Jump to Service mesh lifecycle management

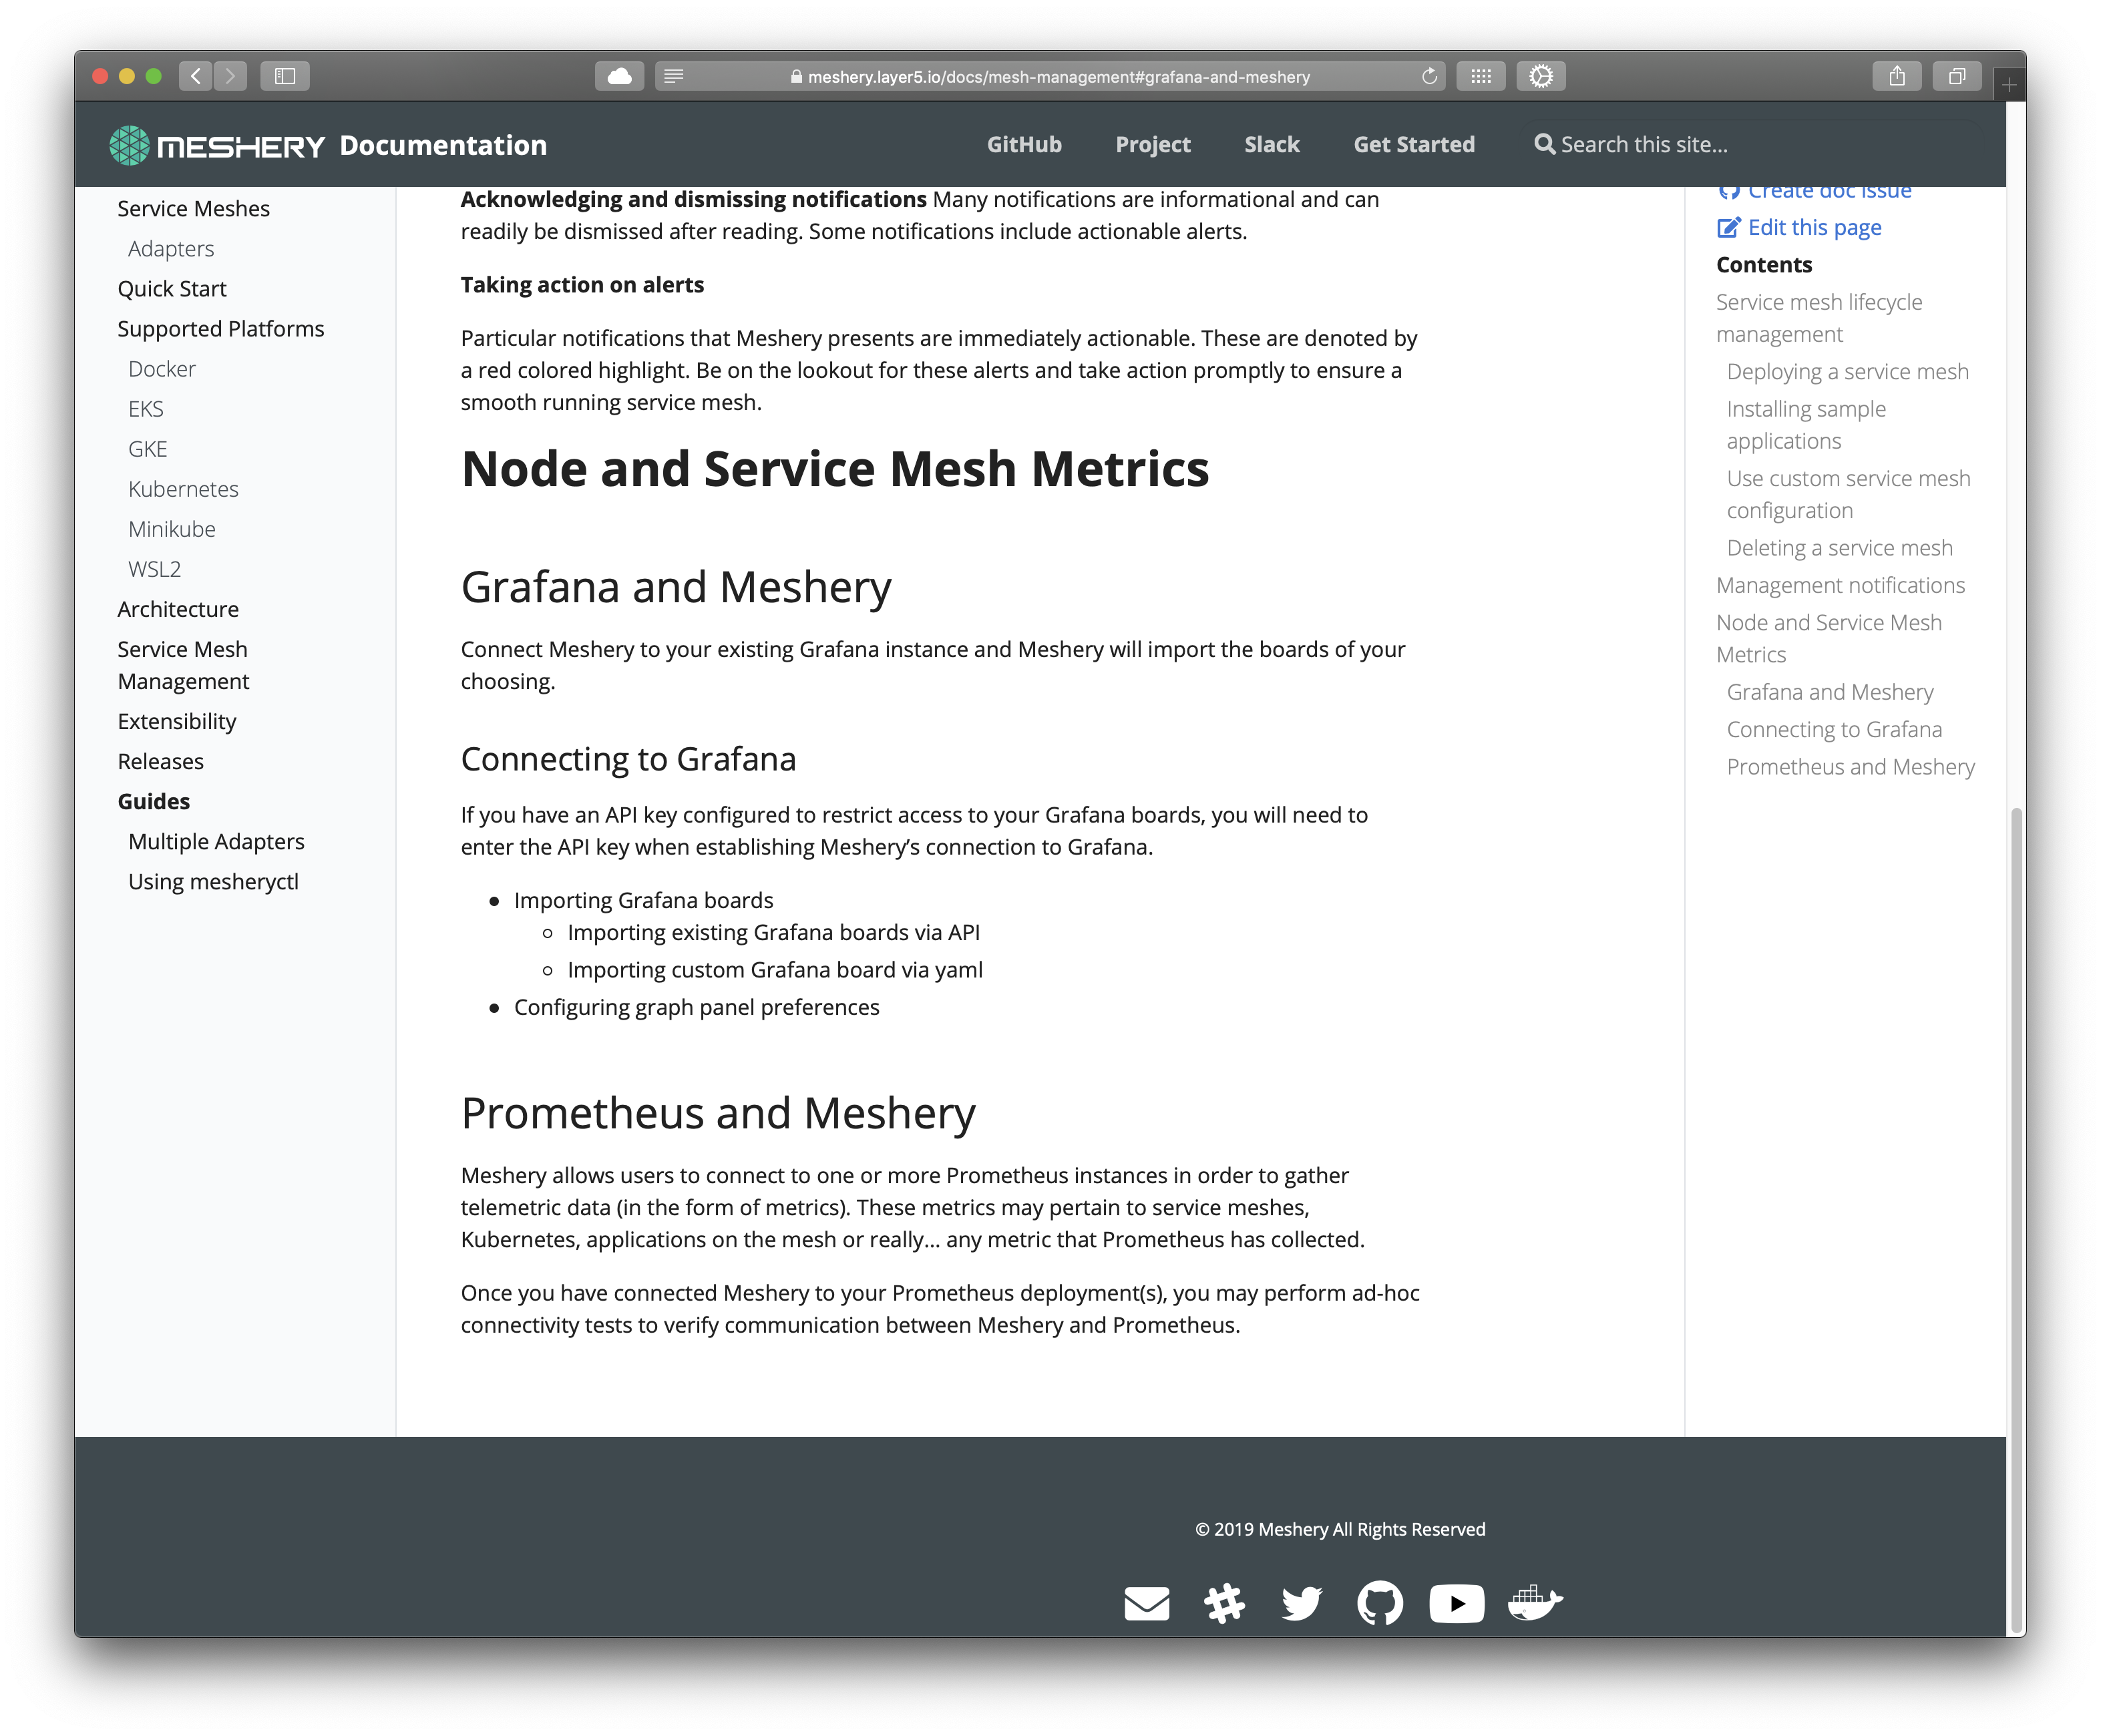[1819, 318]
